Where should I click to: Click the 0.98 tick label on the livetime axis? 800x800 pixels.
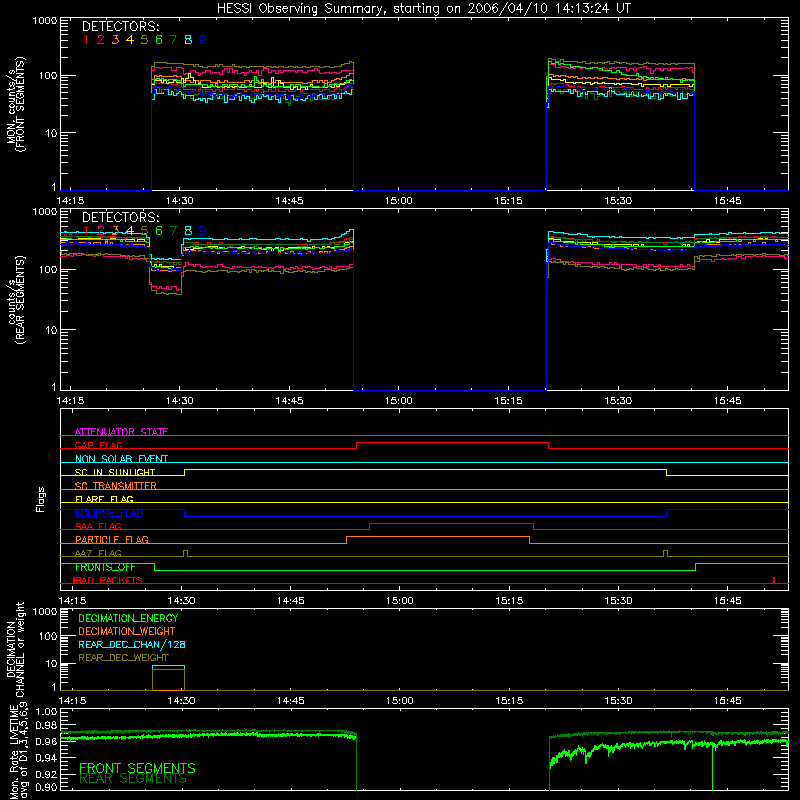tap(45, 725)
